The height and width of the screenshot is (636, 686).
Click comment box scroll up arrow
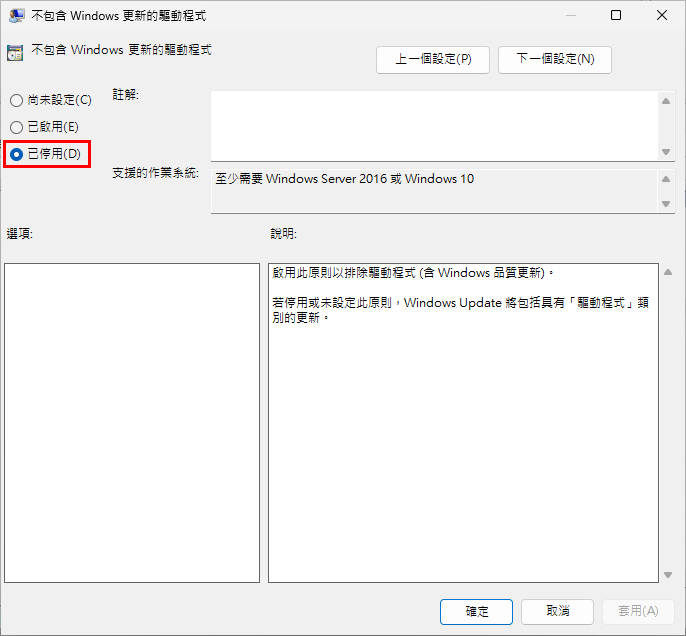tap(666, 101)
